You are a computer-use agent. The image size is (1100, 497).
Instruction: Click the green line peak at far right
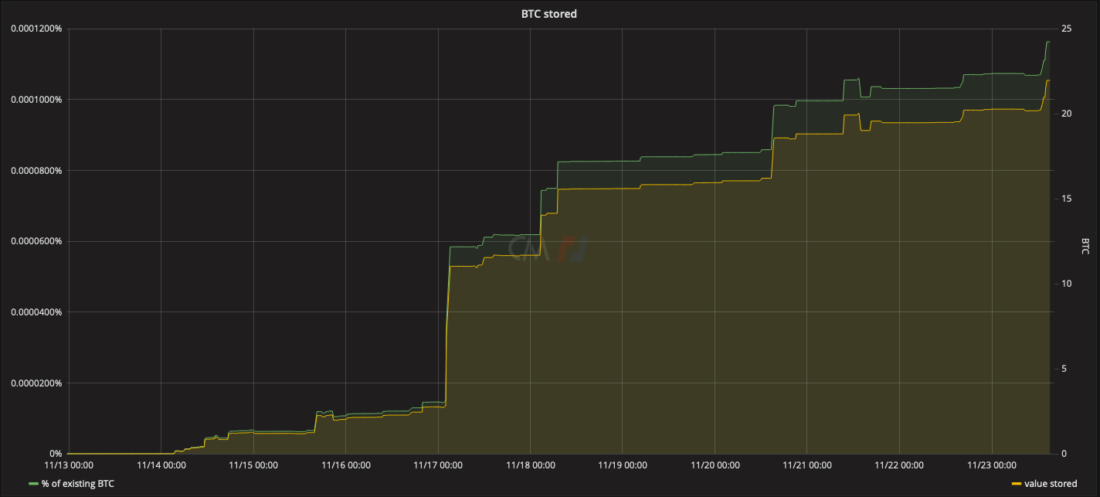(x=1047, y=42)
